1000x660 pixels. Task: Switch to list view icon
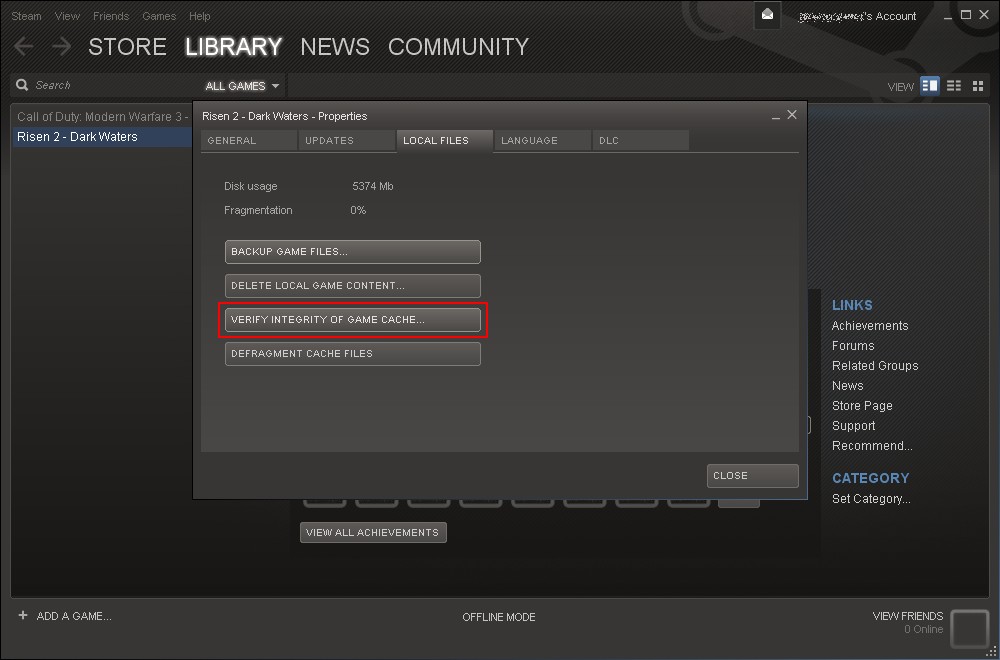point(953,86)
